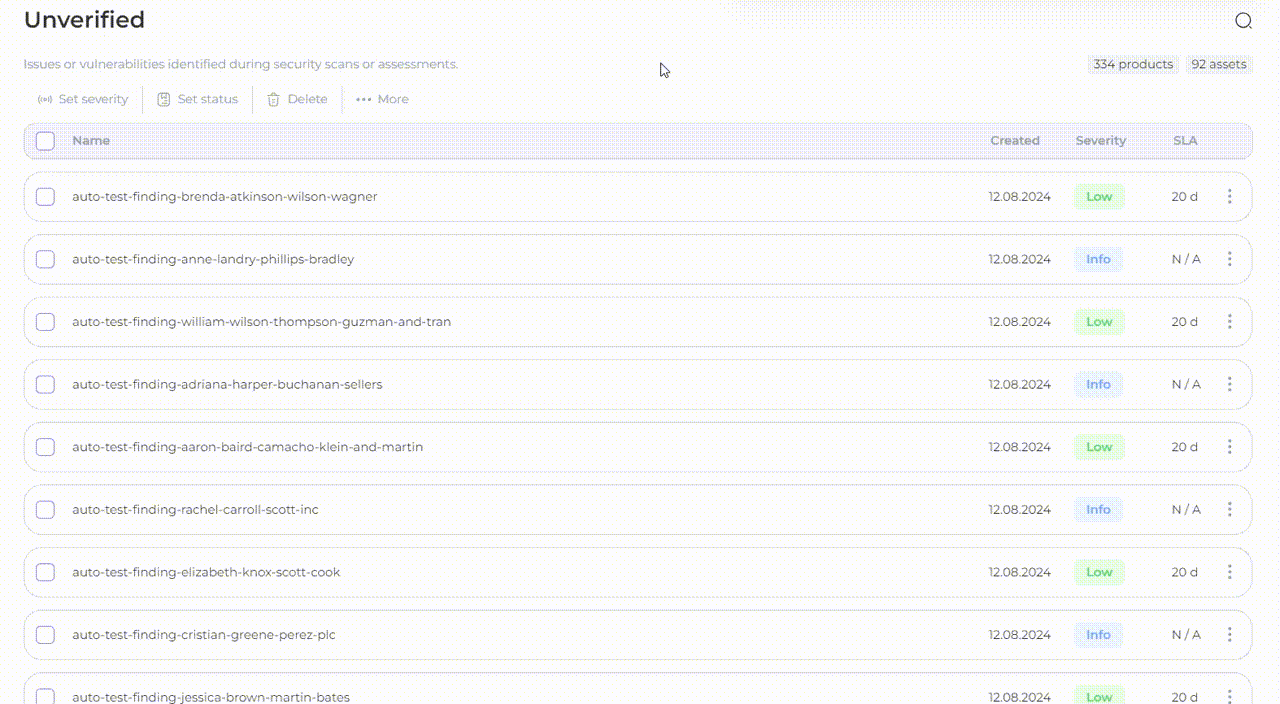The height and width of the screenshot is (704, 1280).
Task: Click the Set severity toolbar icon
Action: [x=44, y=99]
